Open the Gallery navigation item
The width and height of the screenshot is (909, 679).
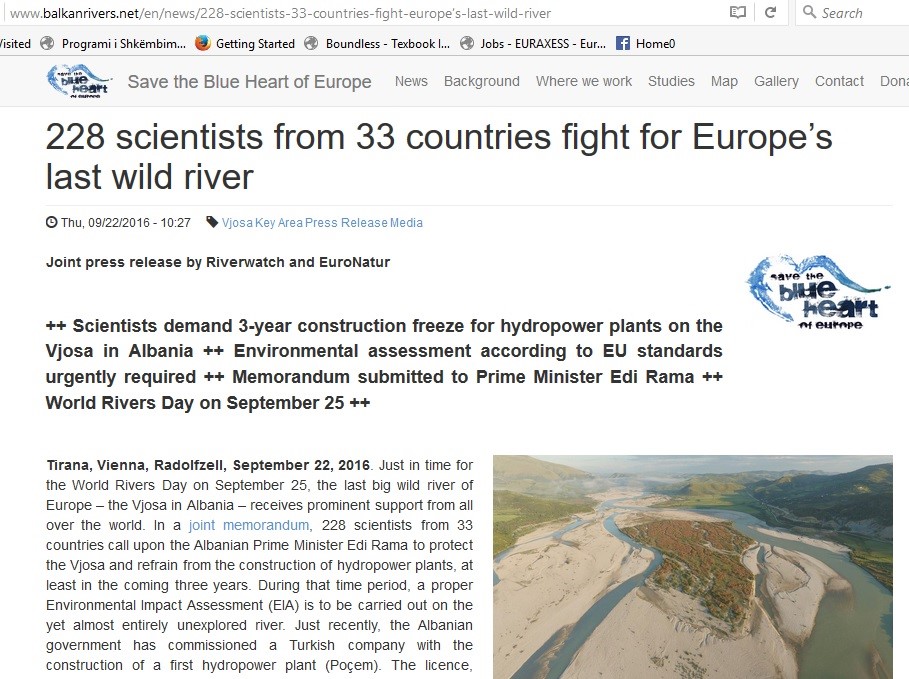[776, 81]
